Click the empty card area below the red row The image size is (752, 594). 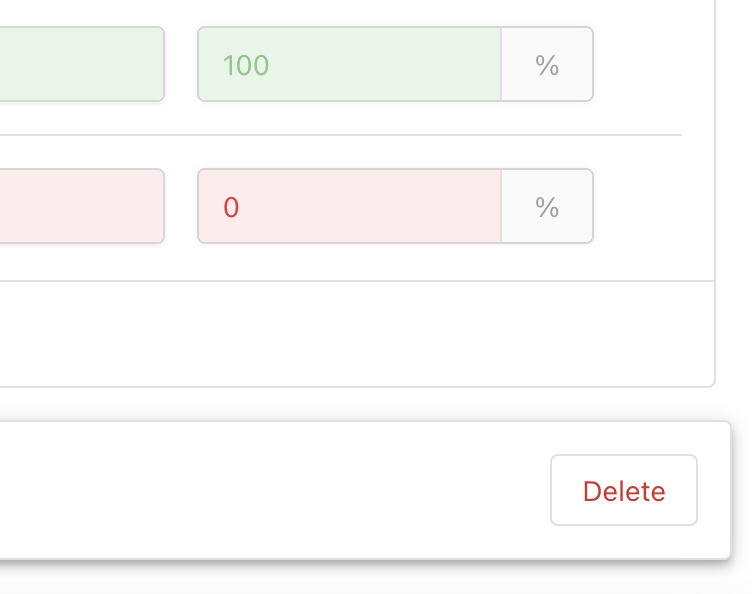350,334
